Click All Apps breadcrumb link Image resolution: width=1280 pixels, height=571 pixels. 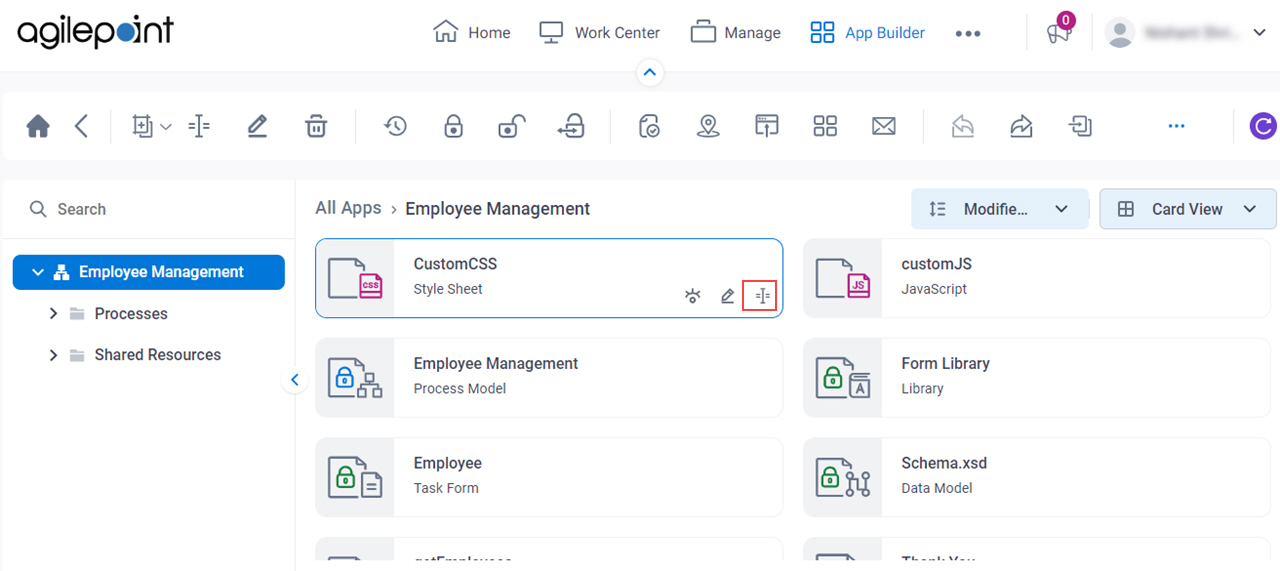(x=348, y=208)
